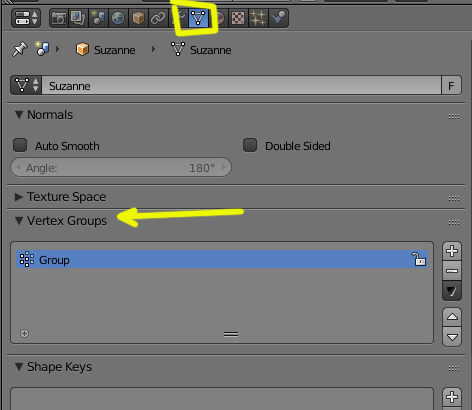Click the scene icon in breadcrumb
Viewport: 472px width, 410px height.
(42, 49)
